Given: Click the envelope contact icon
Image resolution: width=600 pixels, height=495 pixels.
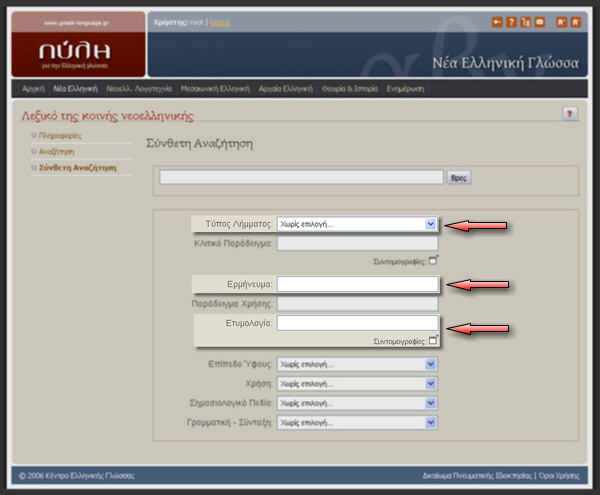Looking at the screenshot, I should [x=539, y=21].
